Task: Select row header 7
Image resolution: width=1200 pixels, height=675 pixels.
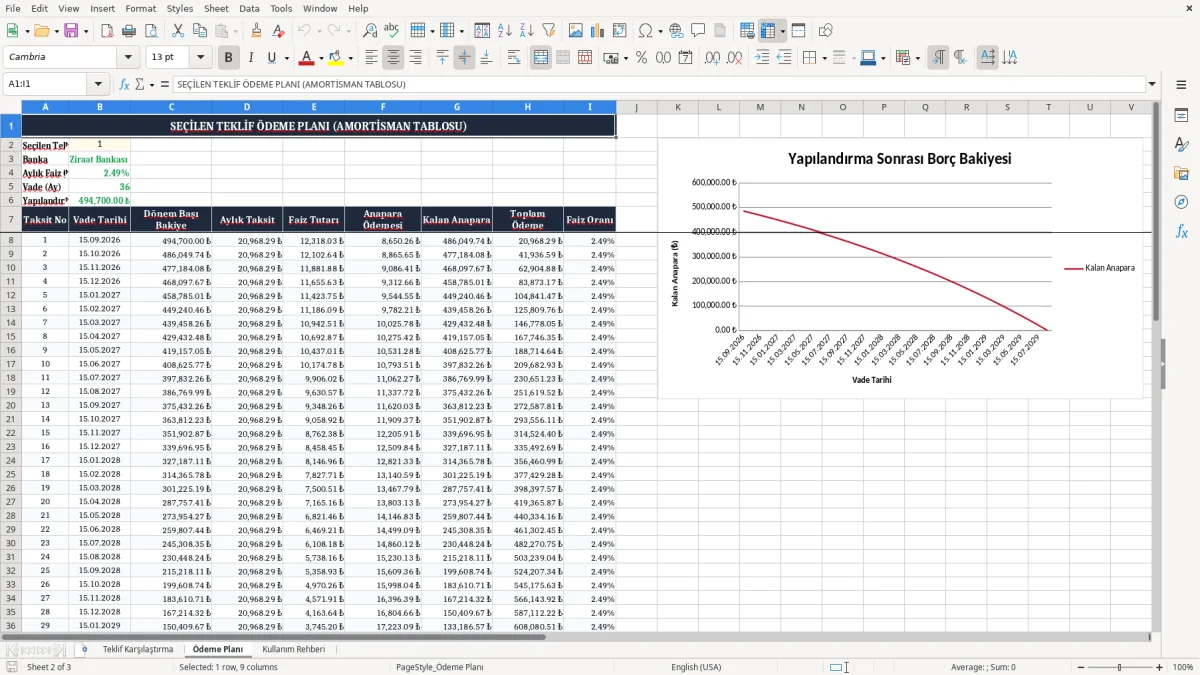Action: click(10, 219)
